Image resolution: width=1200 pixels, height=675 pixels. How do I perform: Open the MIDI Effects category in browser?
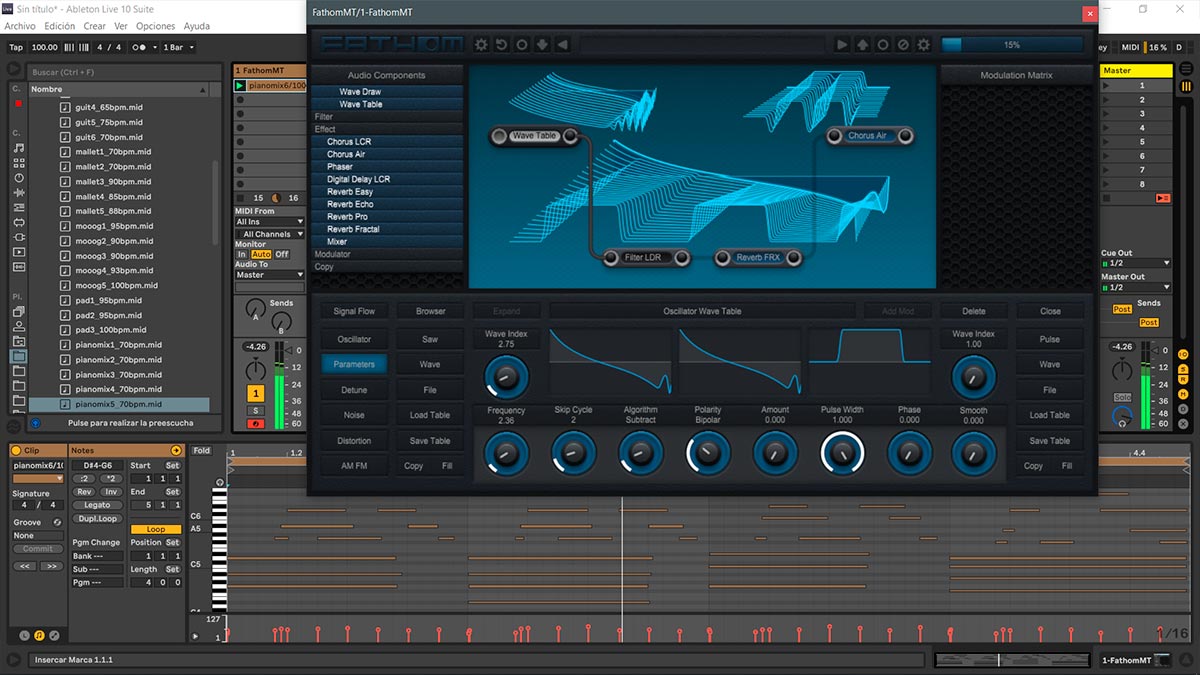[19, 208]
